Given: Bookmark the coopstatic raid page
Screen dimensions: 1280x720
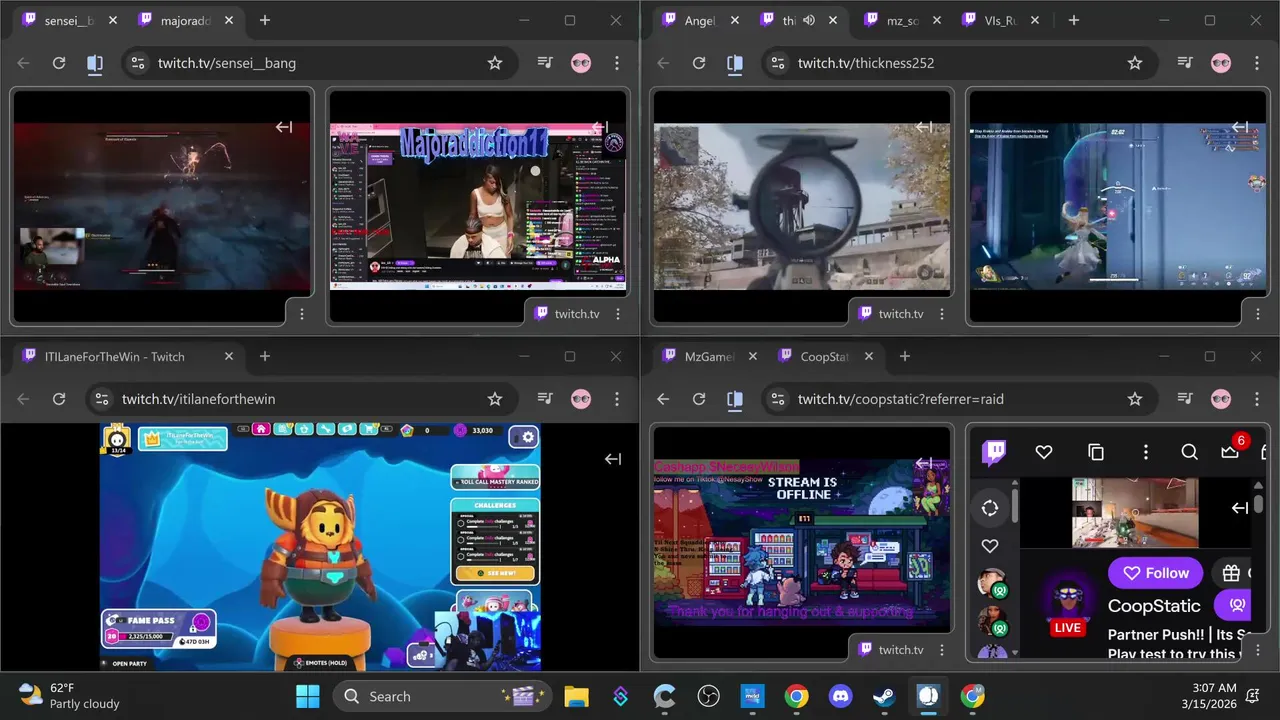Looking at the screenshot, I should point(1135,399).
